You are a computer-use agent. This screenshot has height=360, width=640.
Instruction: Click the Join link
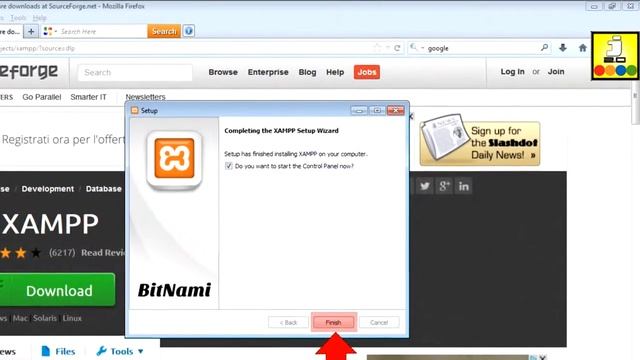point(556,72)
